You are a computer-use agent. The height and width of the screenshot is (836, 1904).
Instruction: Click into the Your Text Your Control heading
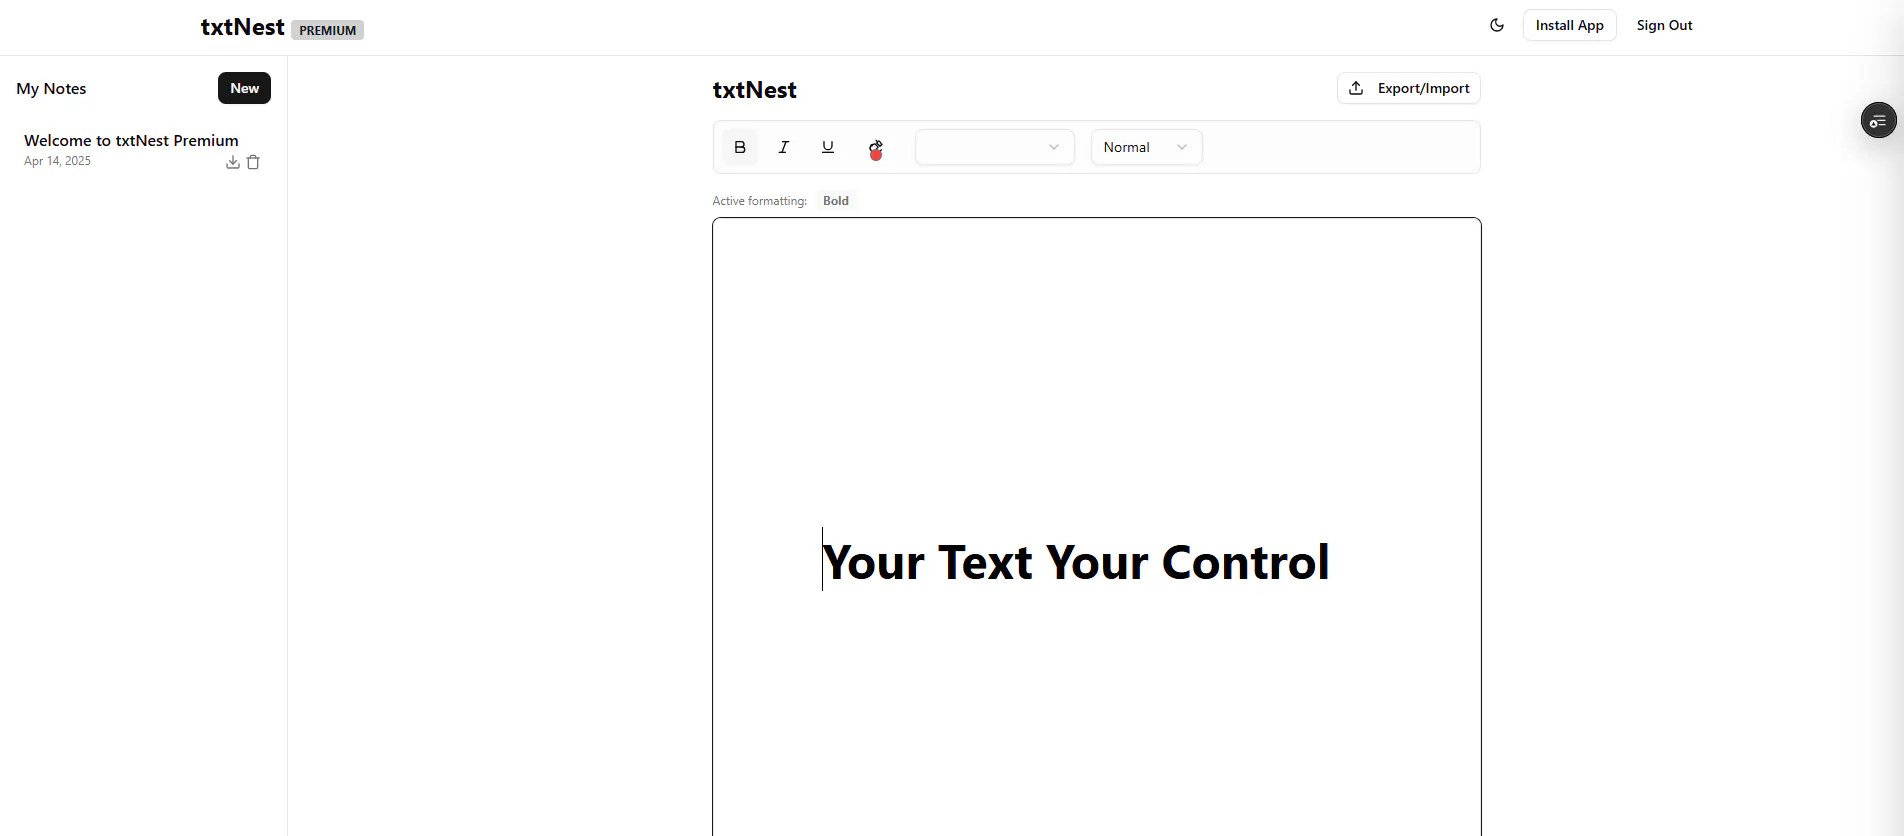click(1076, 562)
